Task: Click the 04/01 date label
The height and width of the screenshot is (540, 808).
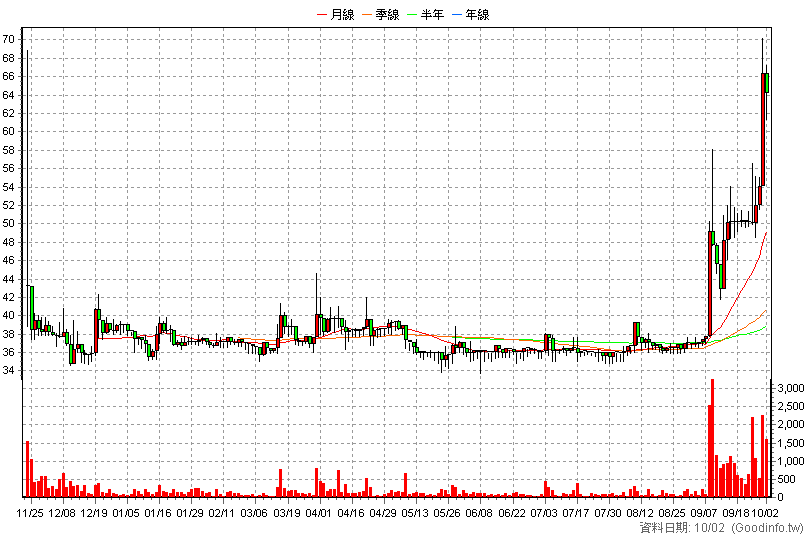Action: tap(318, 513)
